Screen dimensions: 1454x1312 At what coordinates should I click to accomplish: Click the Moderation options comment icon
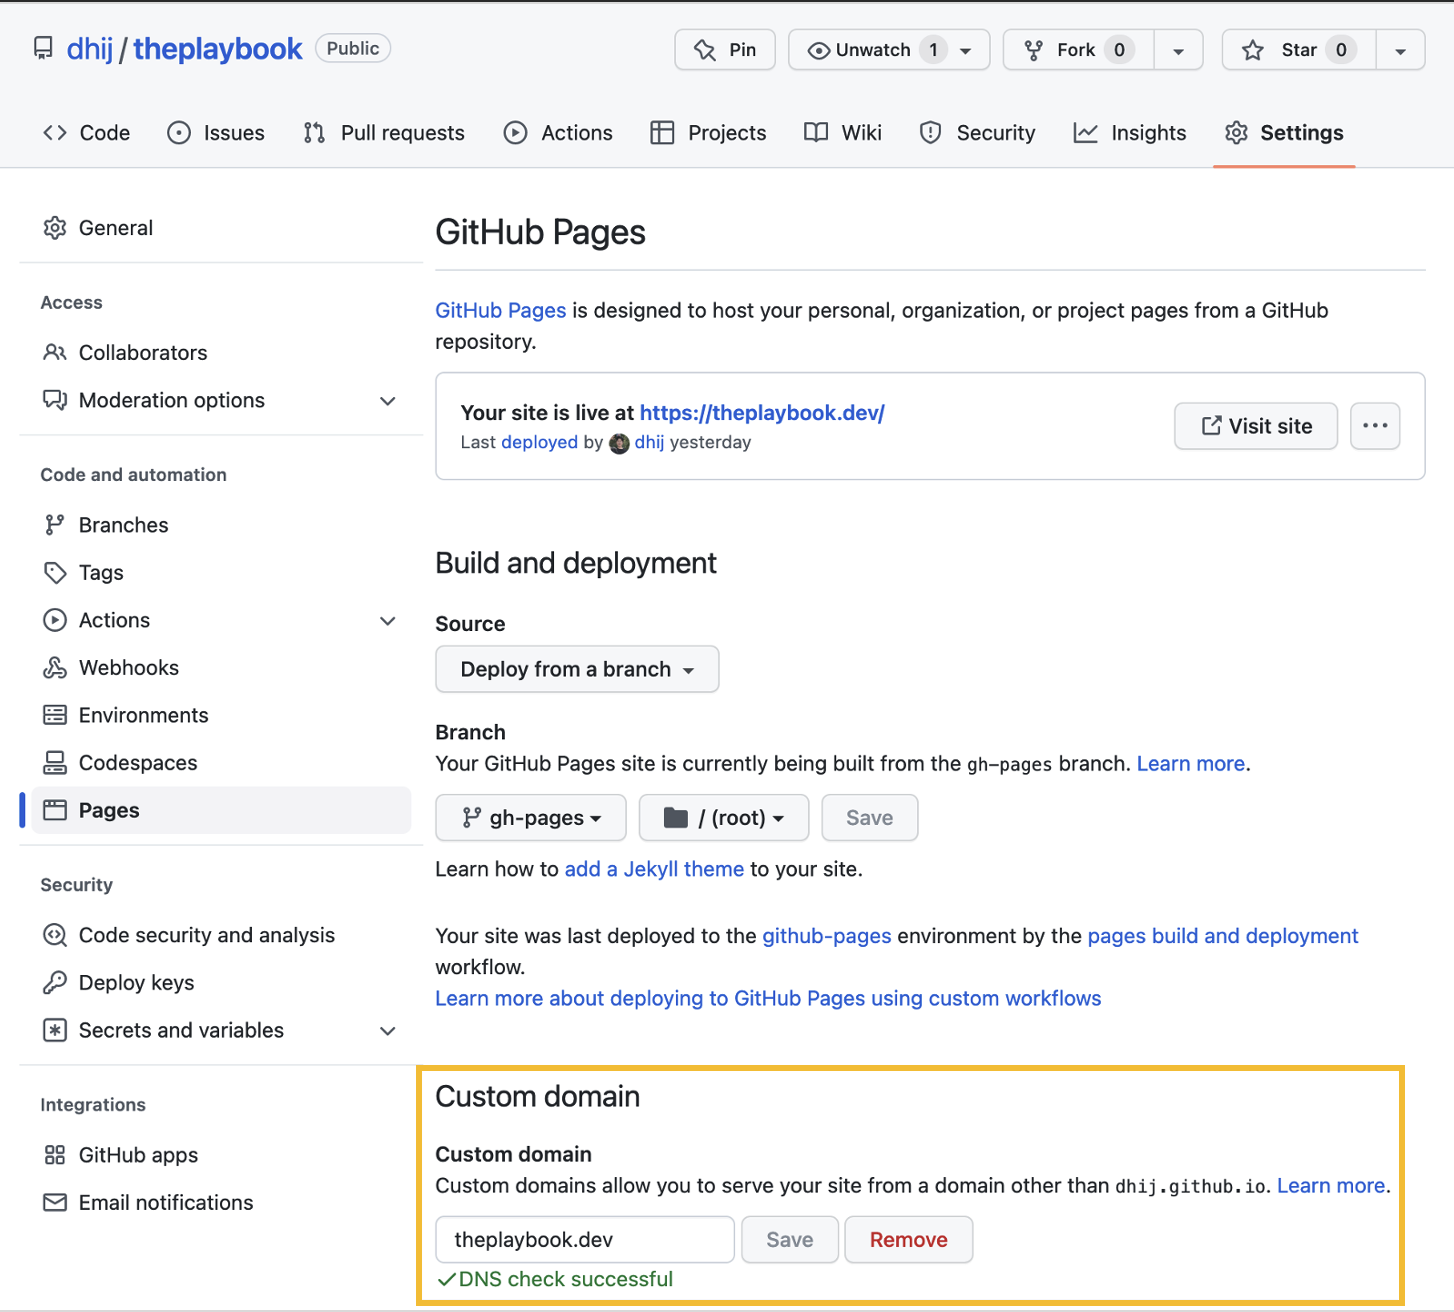pyautogui.click(x=55, y=400)
